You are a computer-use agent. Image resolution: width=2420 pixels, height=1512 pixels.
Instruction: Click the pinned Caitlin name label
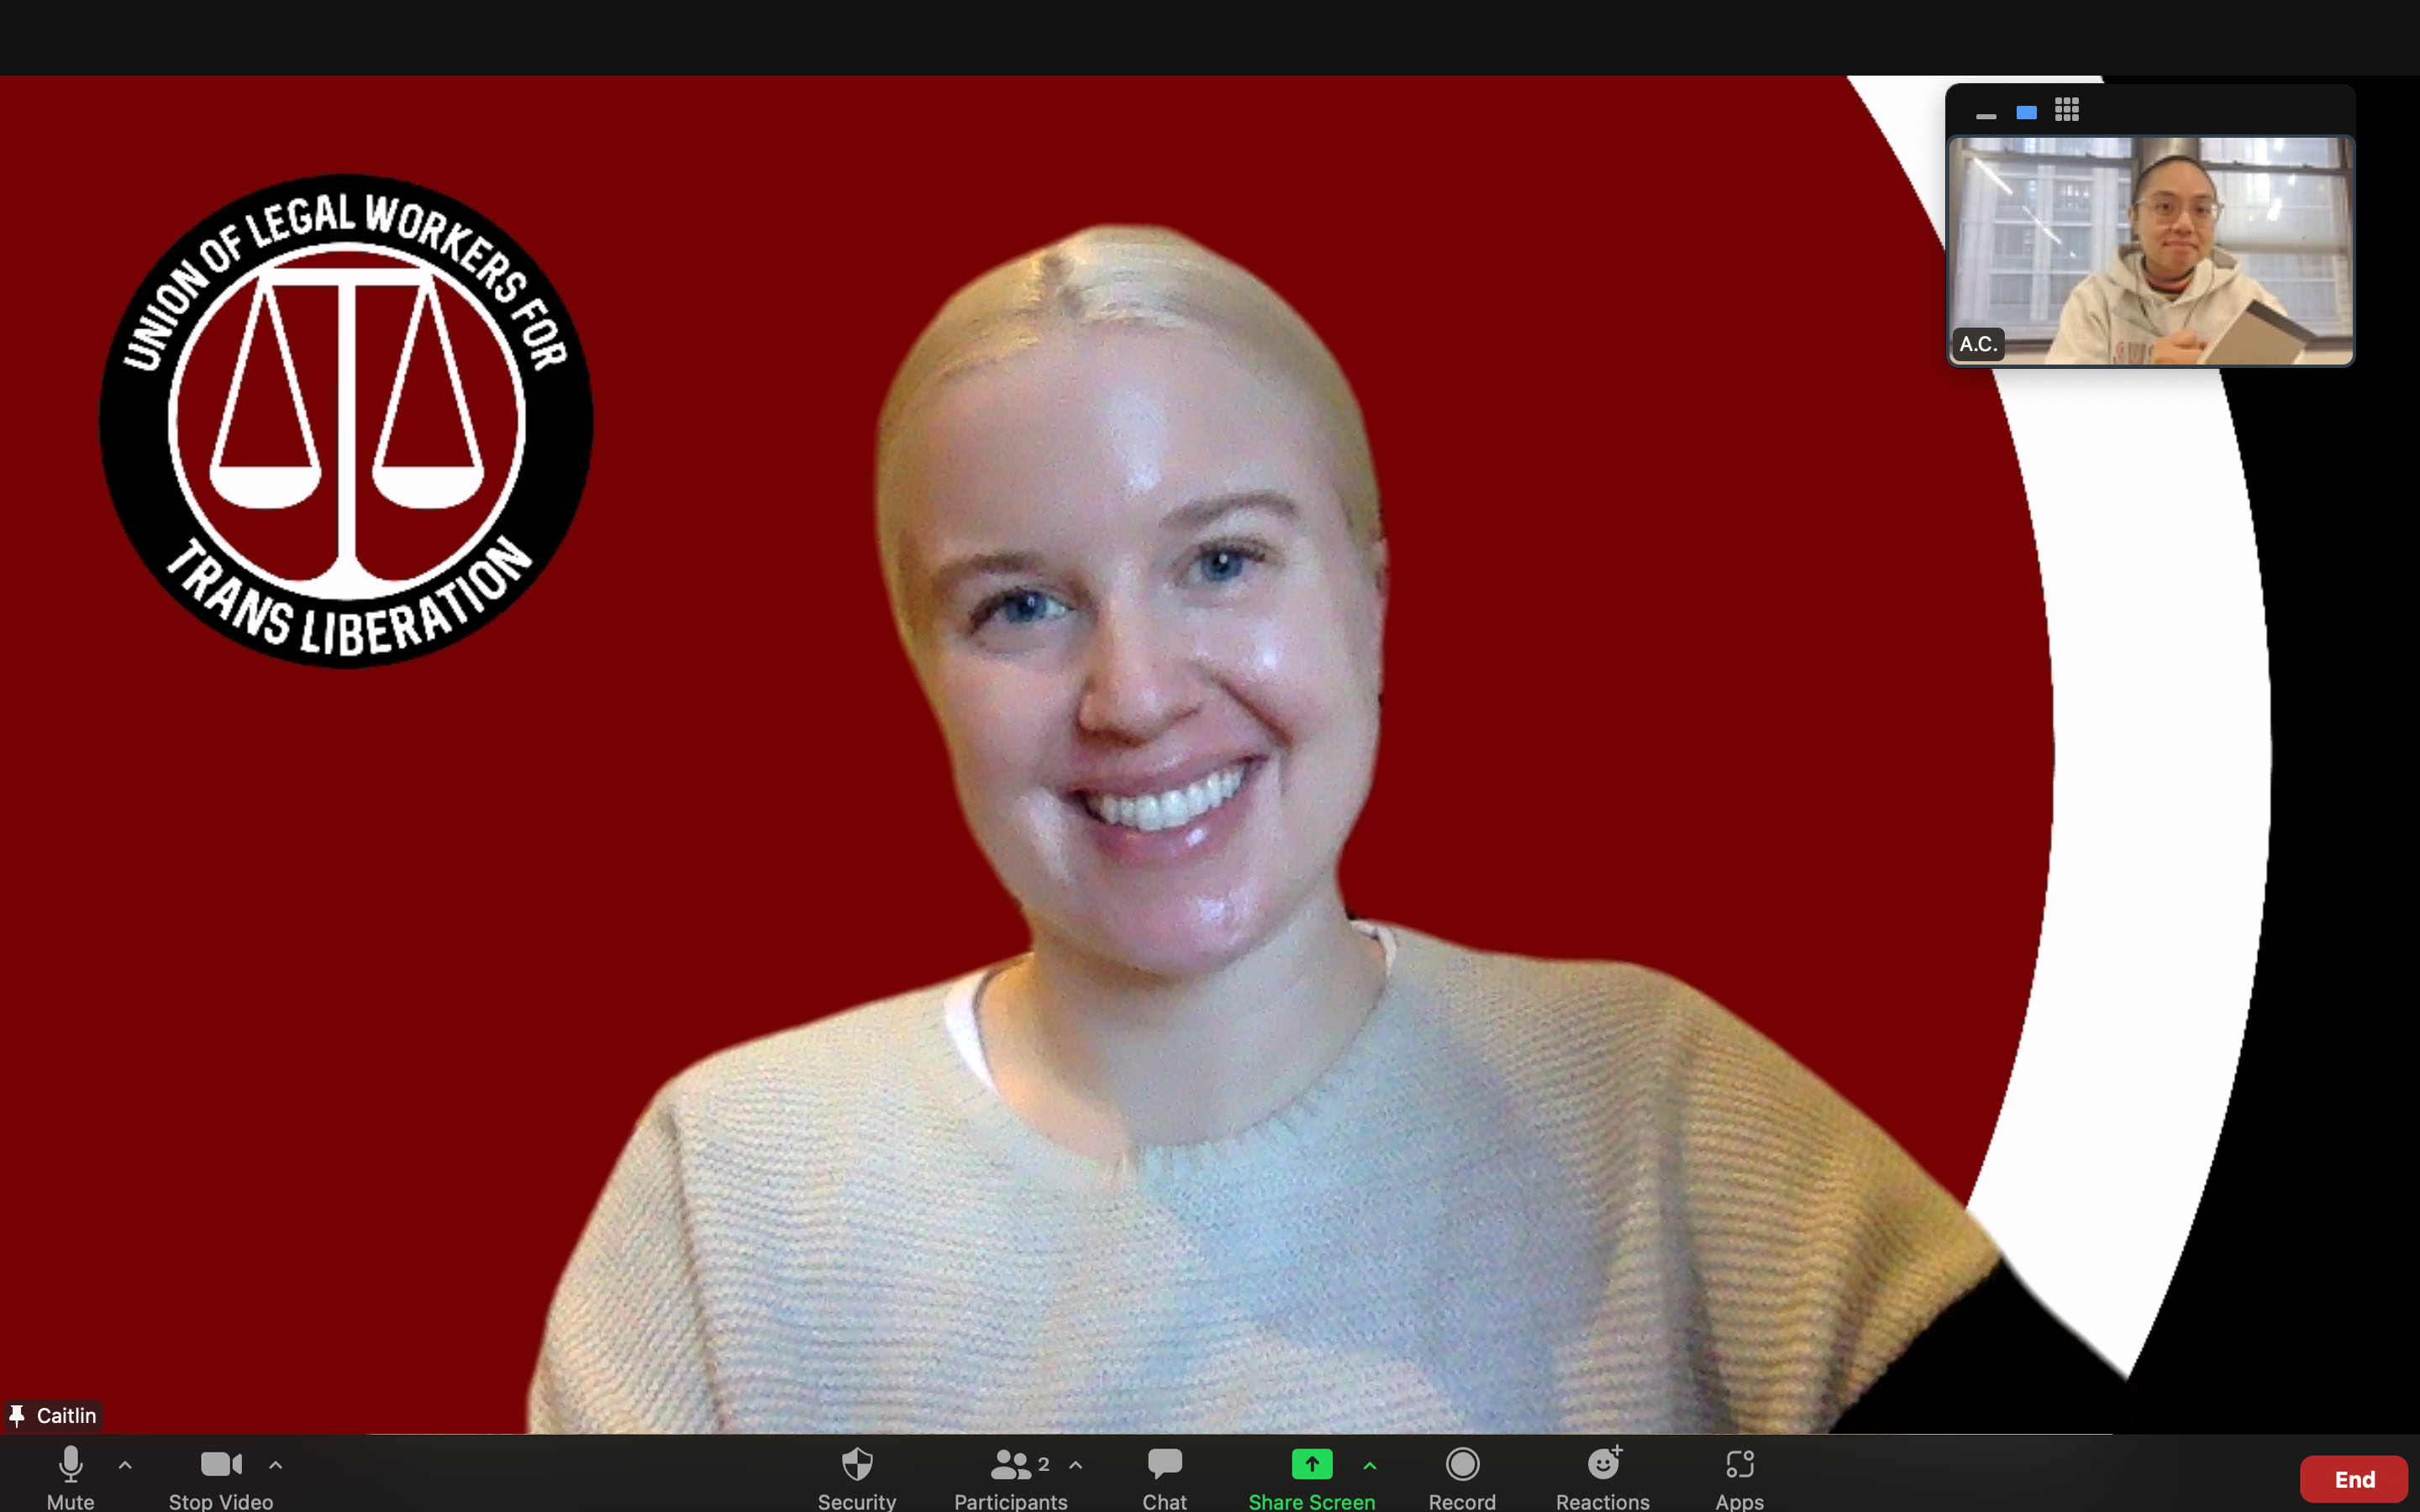54,1416
